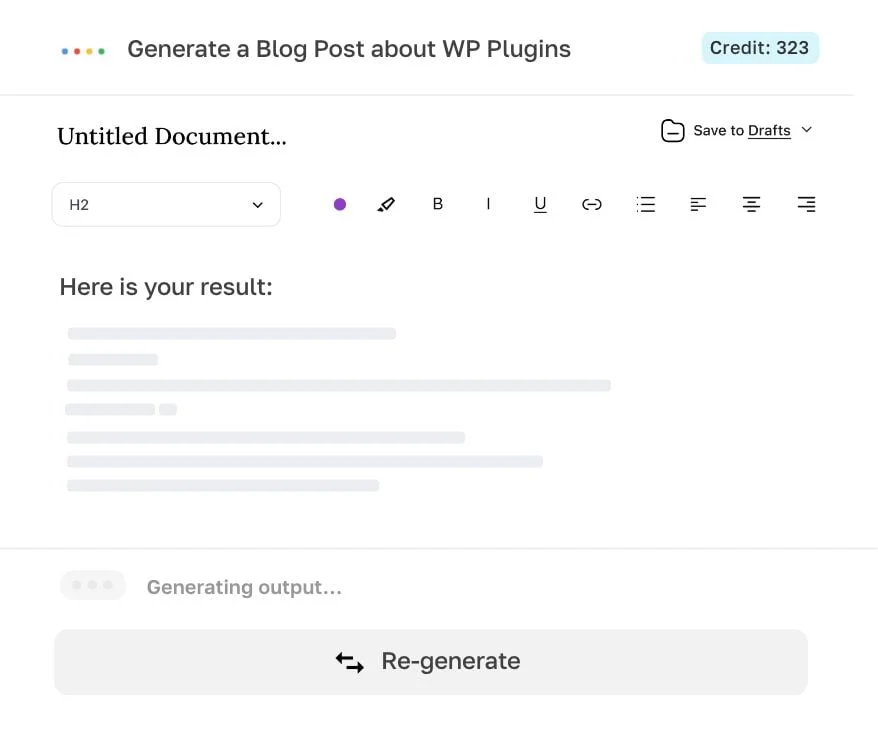Apply italic formatting
The image size is (878, 748).
point(488,204)
